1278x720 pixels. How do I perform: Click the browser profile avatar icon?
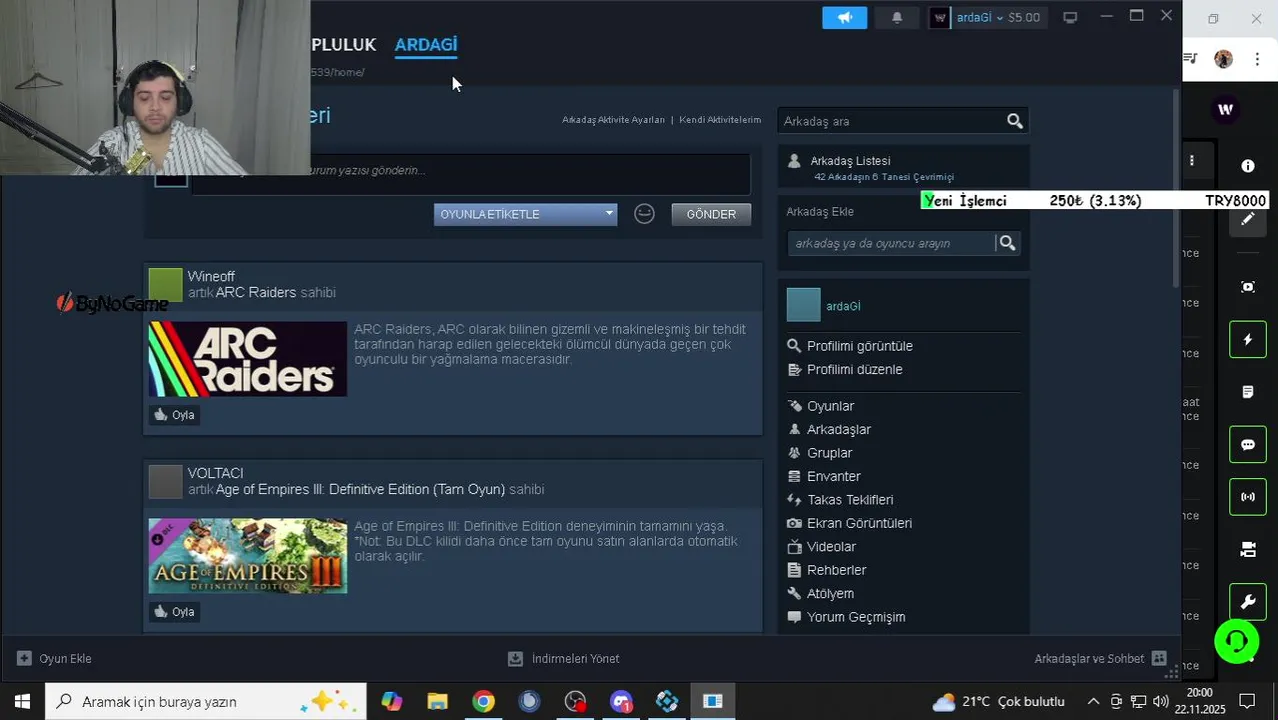point(1224,59)
